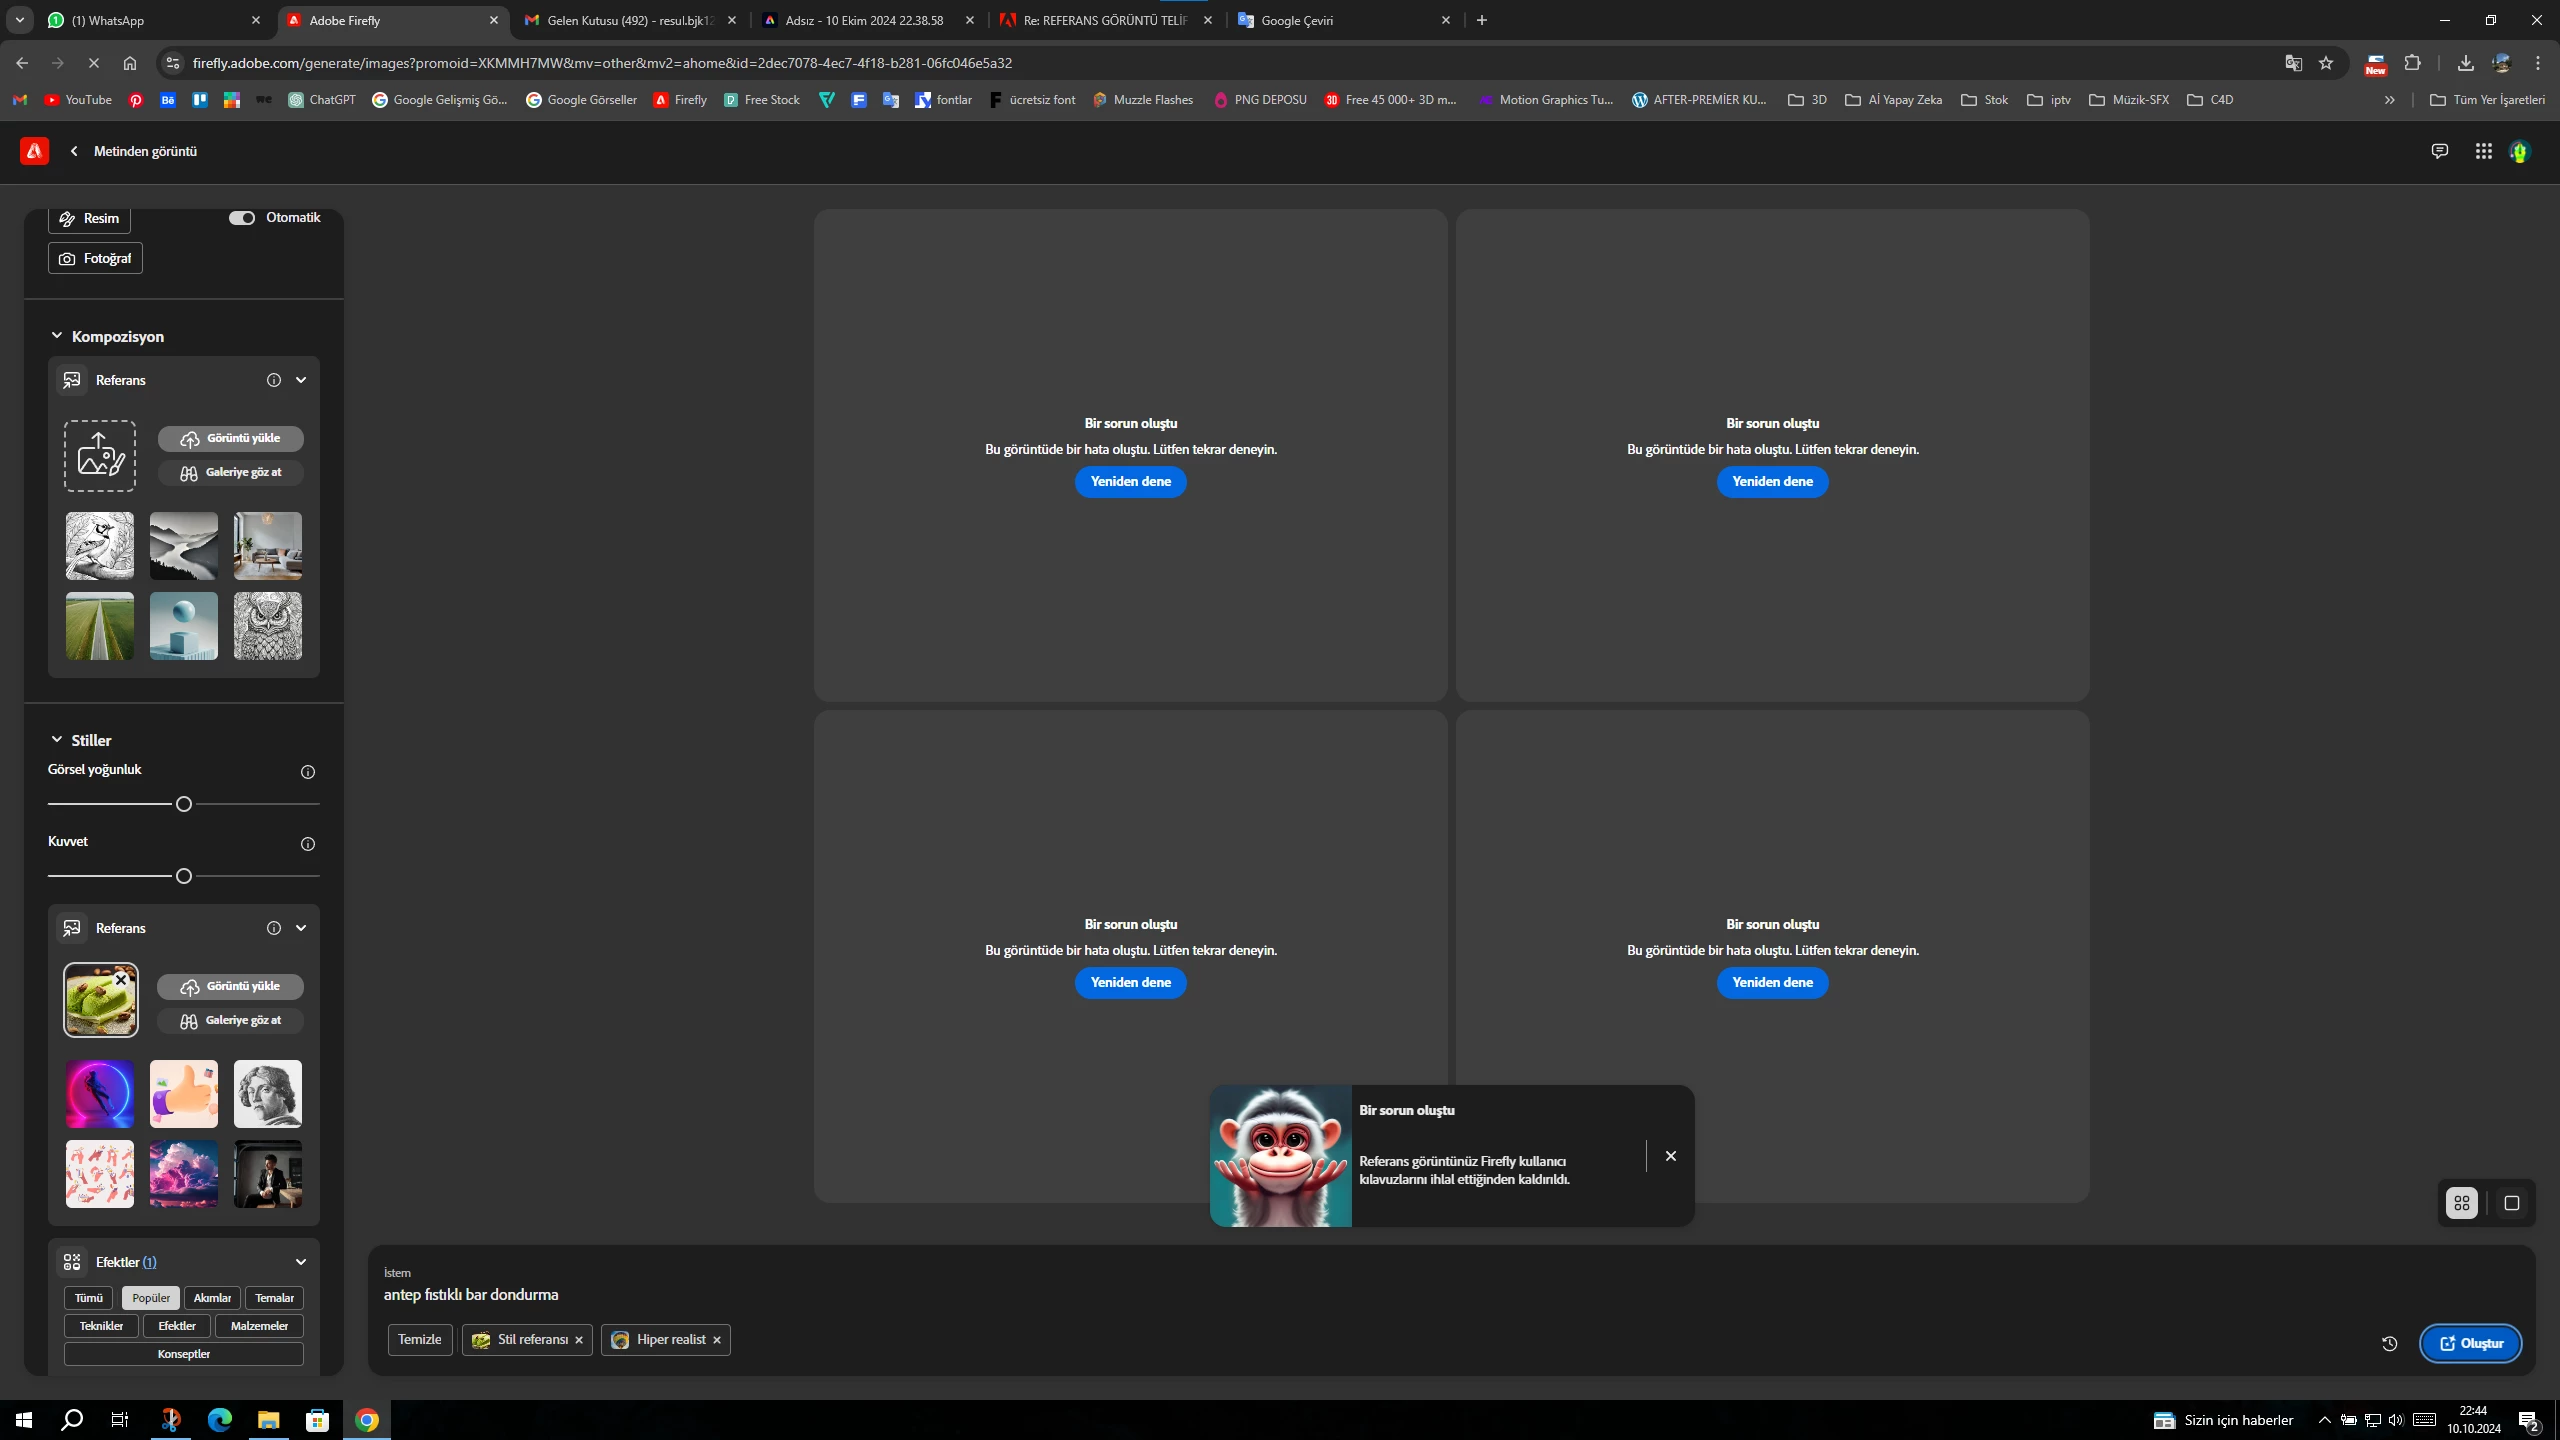Select the Akımlar effects tab
The width and height of the screenshot is (2560, 1440).
coord(212,1298)
